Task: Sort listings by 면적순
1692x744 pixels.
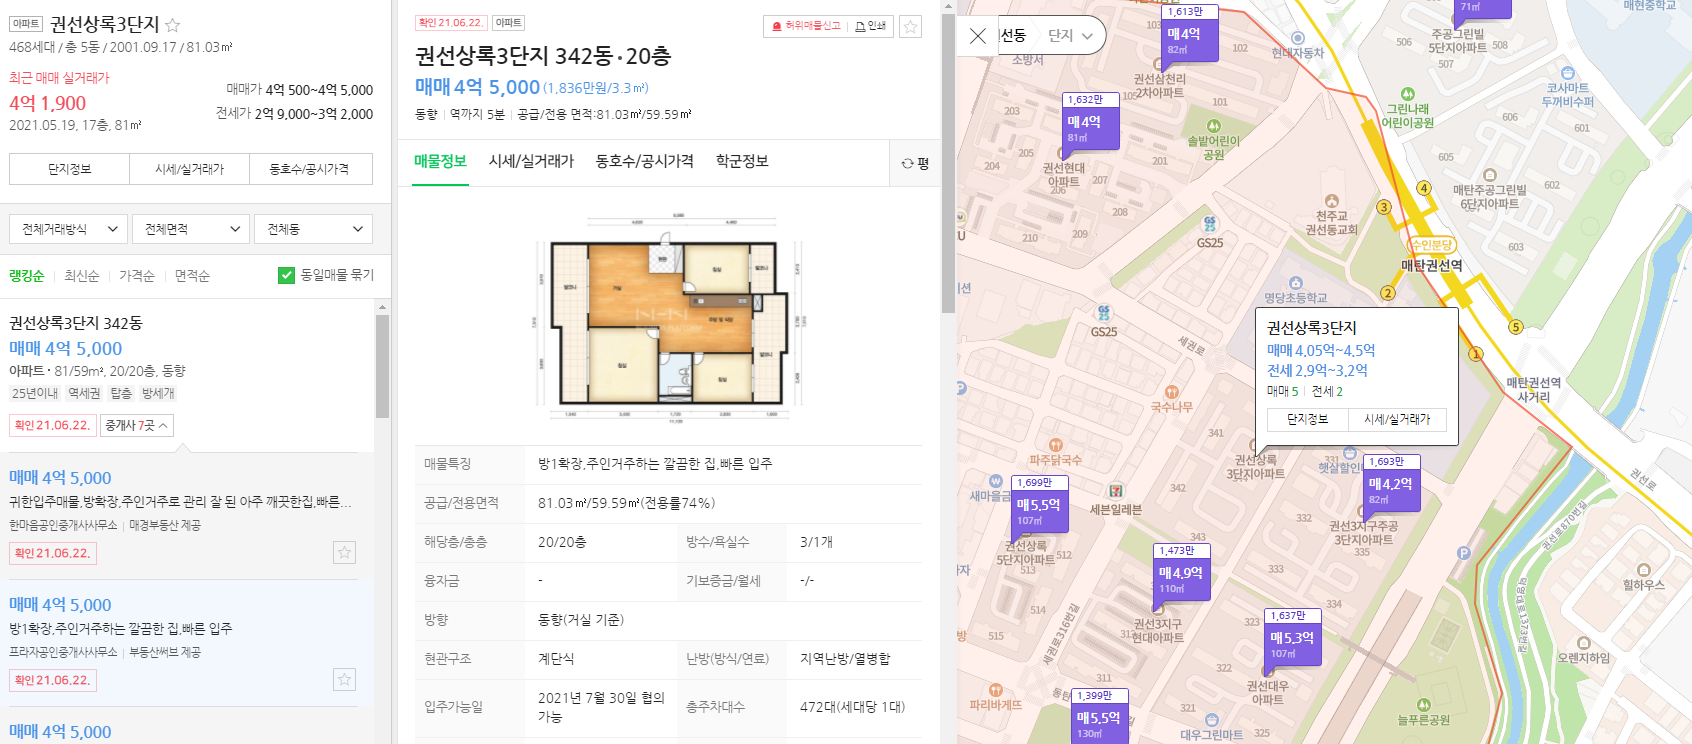Action: (192, 276)
